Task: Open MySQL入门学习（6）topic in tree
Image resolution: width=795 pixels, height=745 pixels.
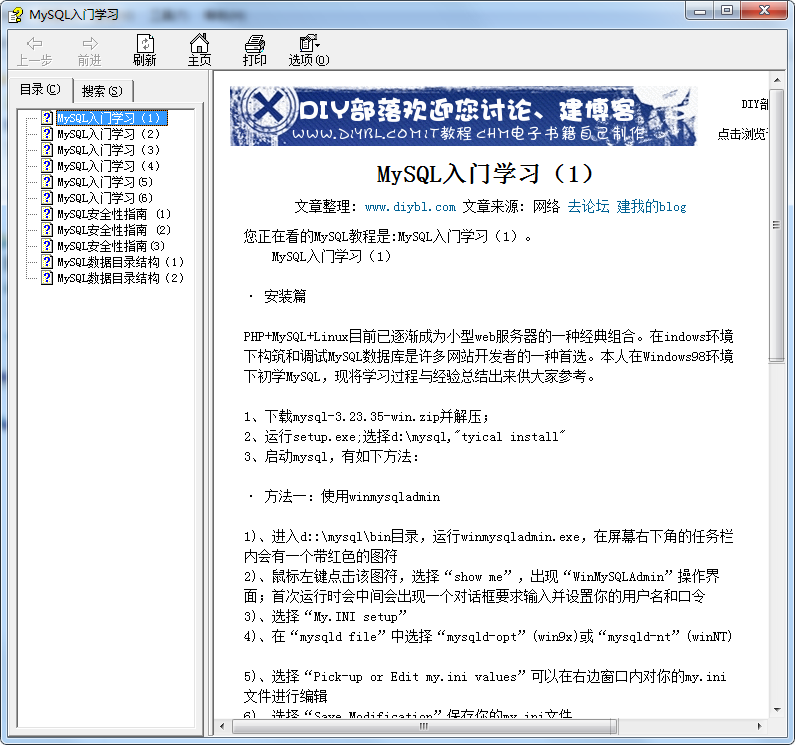Action: click(104, 198)
